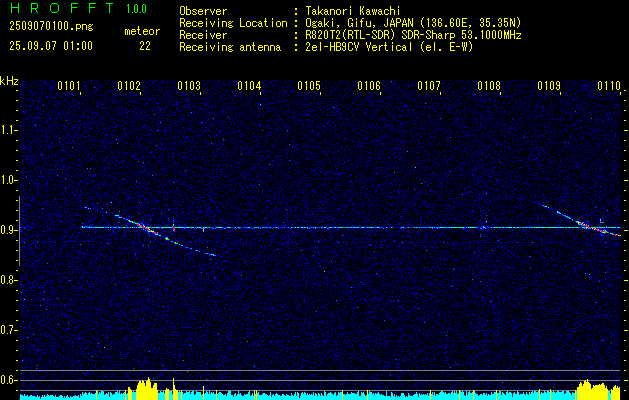Click the 0107 time marker
Screen dimensions: 629x400
[x=428, y=85]
